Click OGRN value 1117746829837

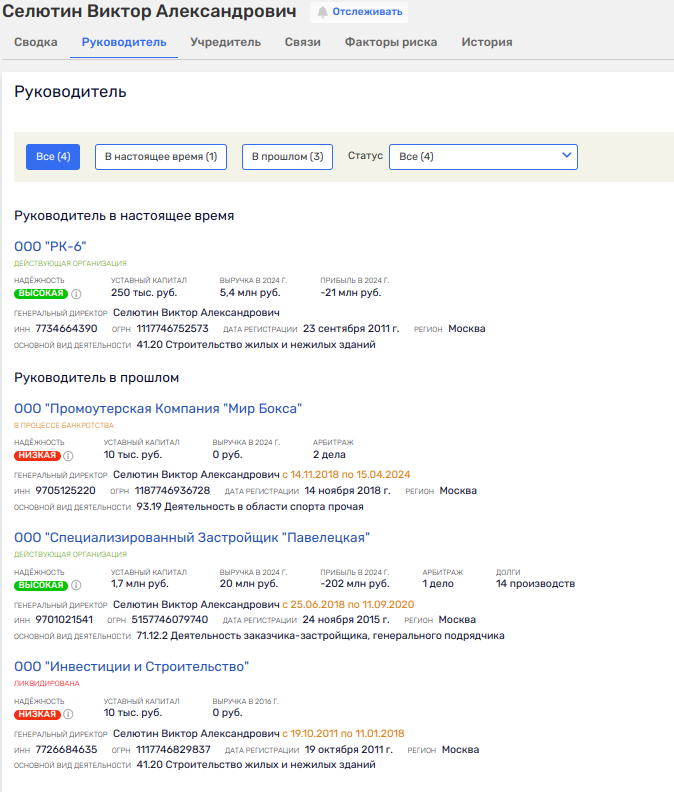pos(173,750)
